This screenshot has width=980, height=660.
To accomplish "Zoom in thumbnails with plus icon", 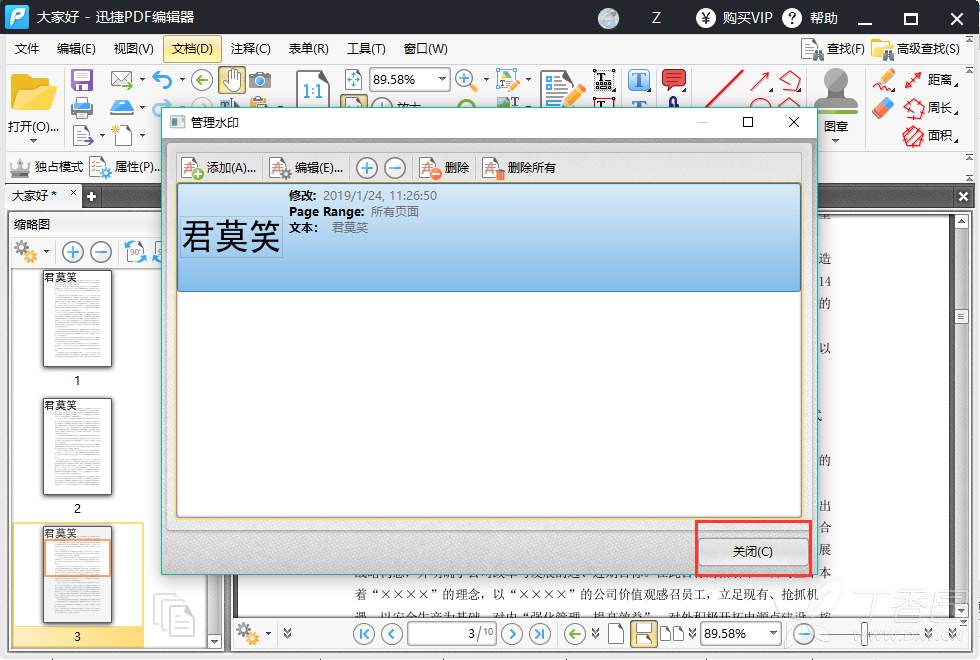I will pyautogui.click(x=72, y=252).
